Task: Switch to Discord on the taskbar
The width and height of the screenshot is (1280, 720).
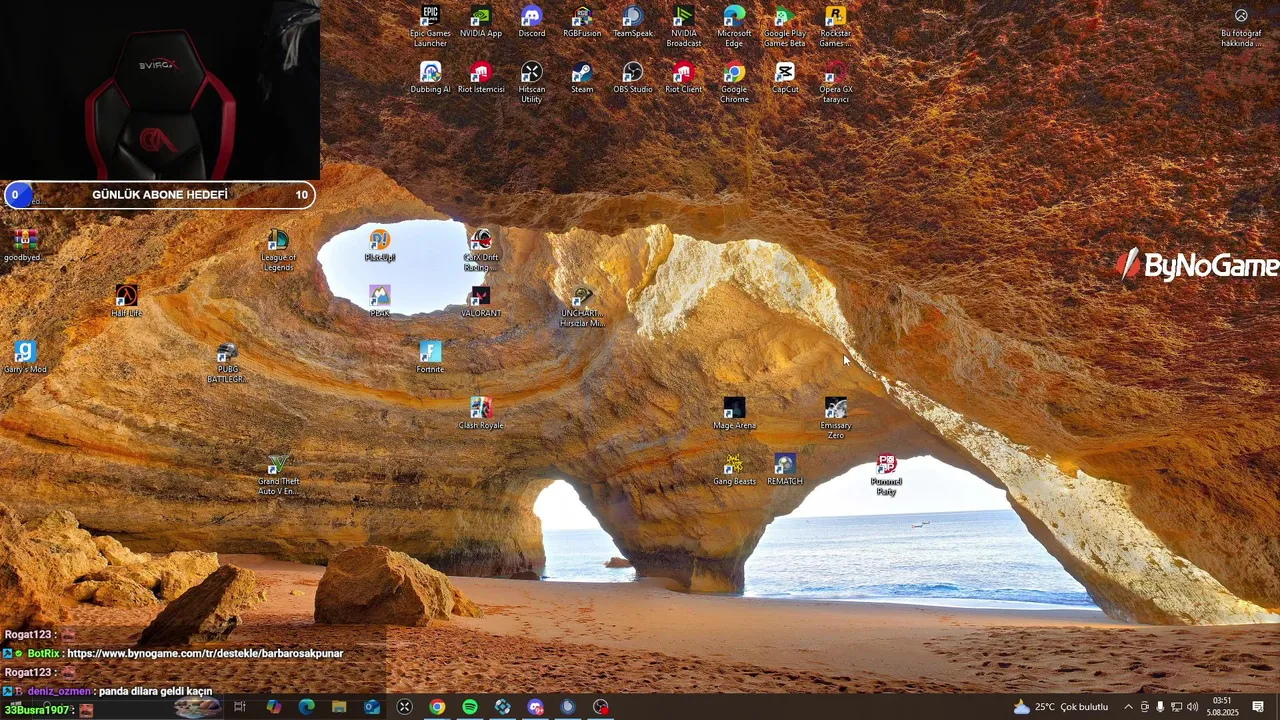Action: pyautogui.click(x=535, y=707)
